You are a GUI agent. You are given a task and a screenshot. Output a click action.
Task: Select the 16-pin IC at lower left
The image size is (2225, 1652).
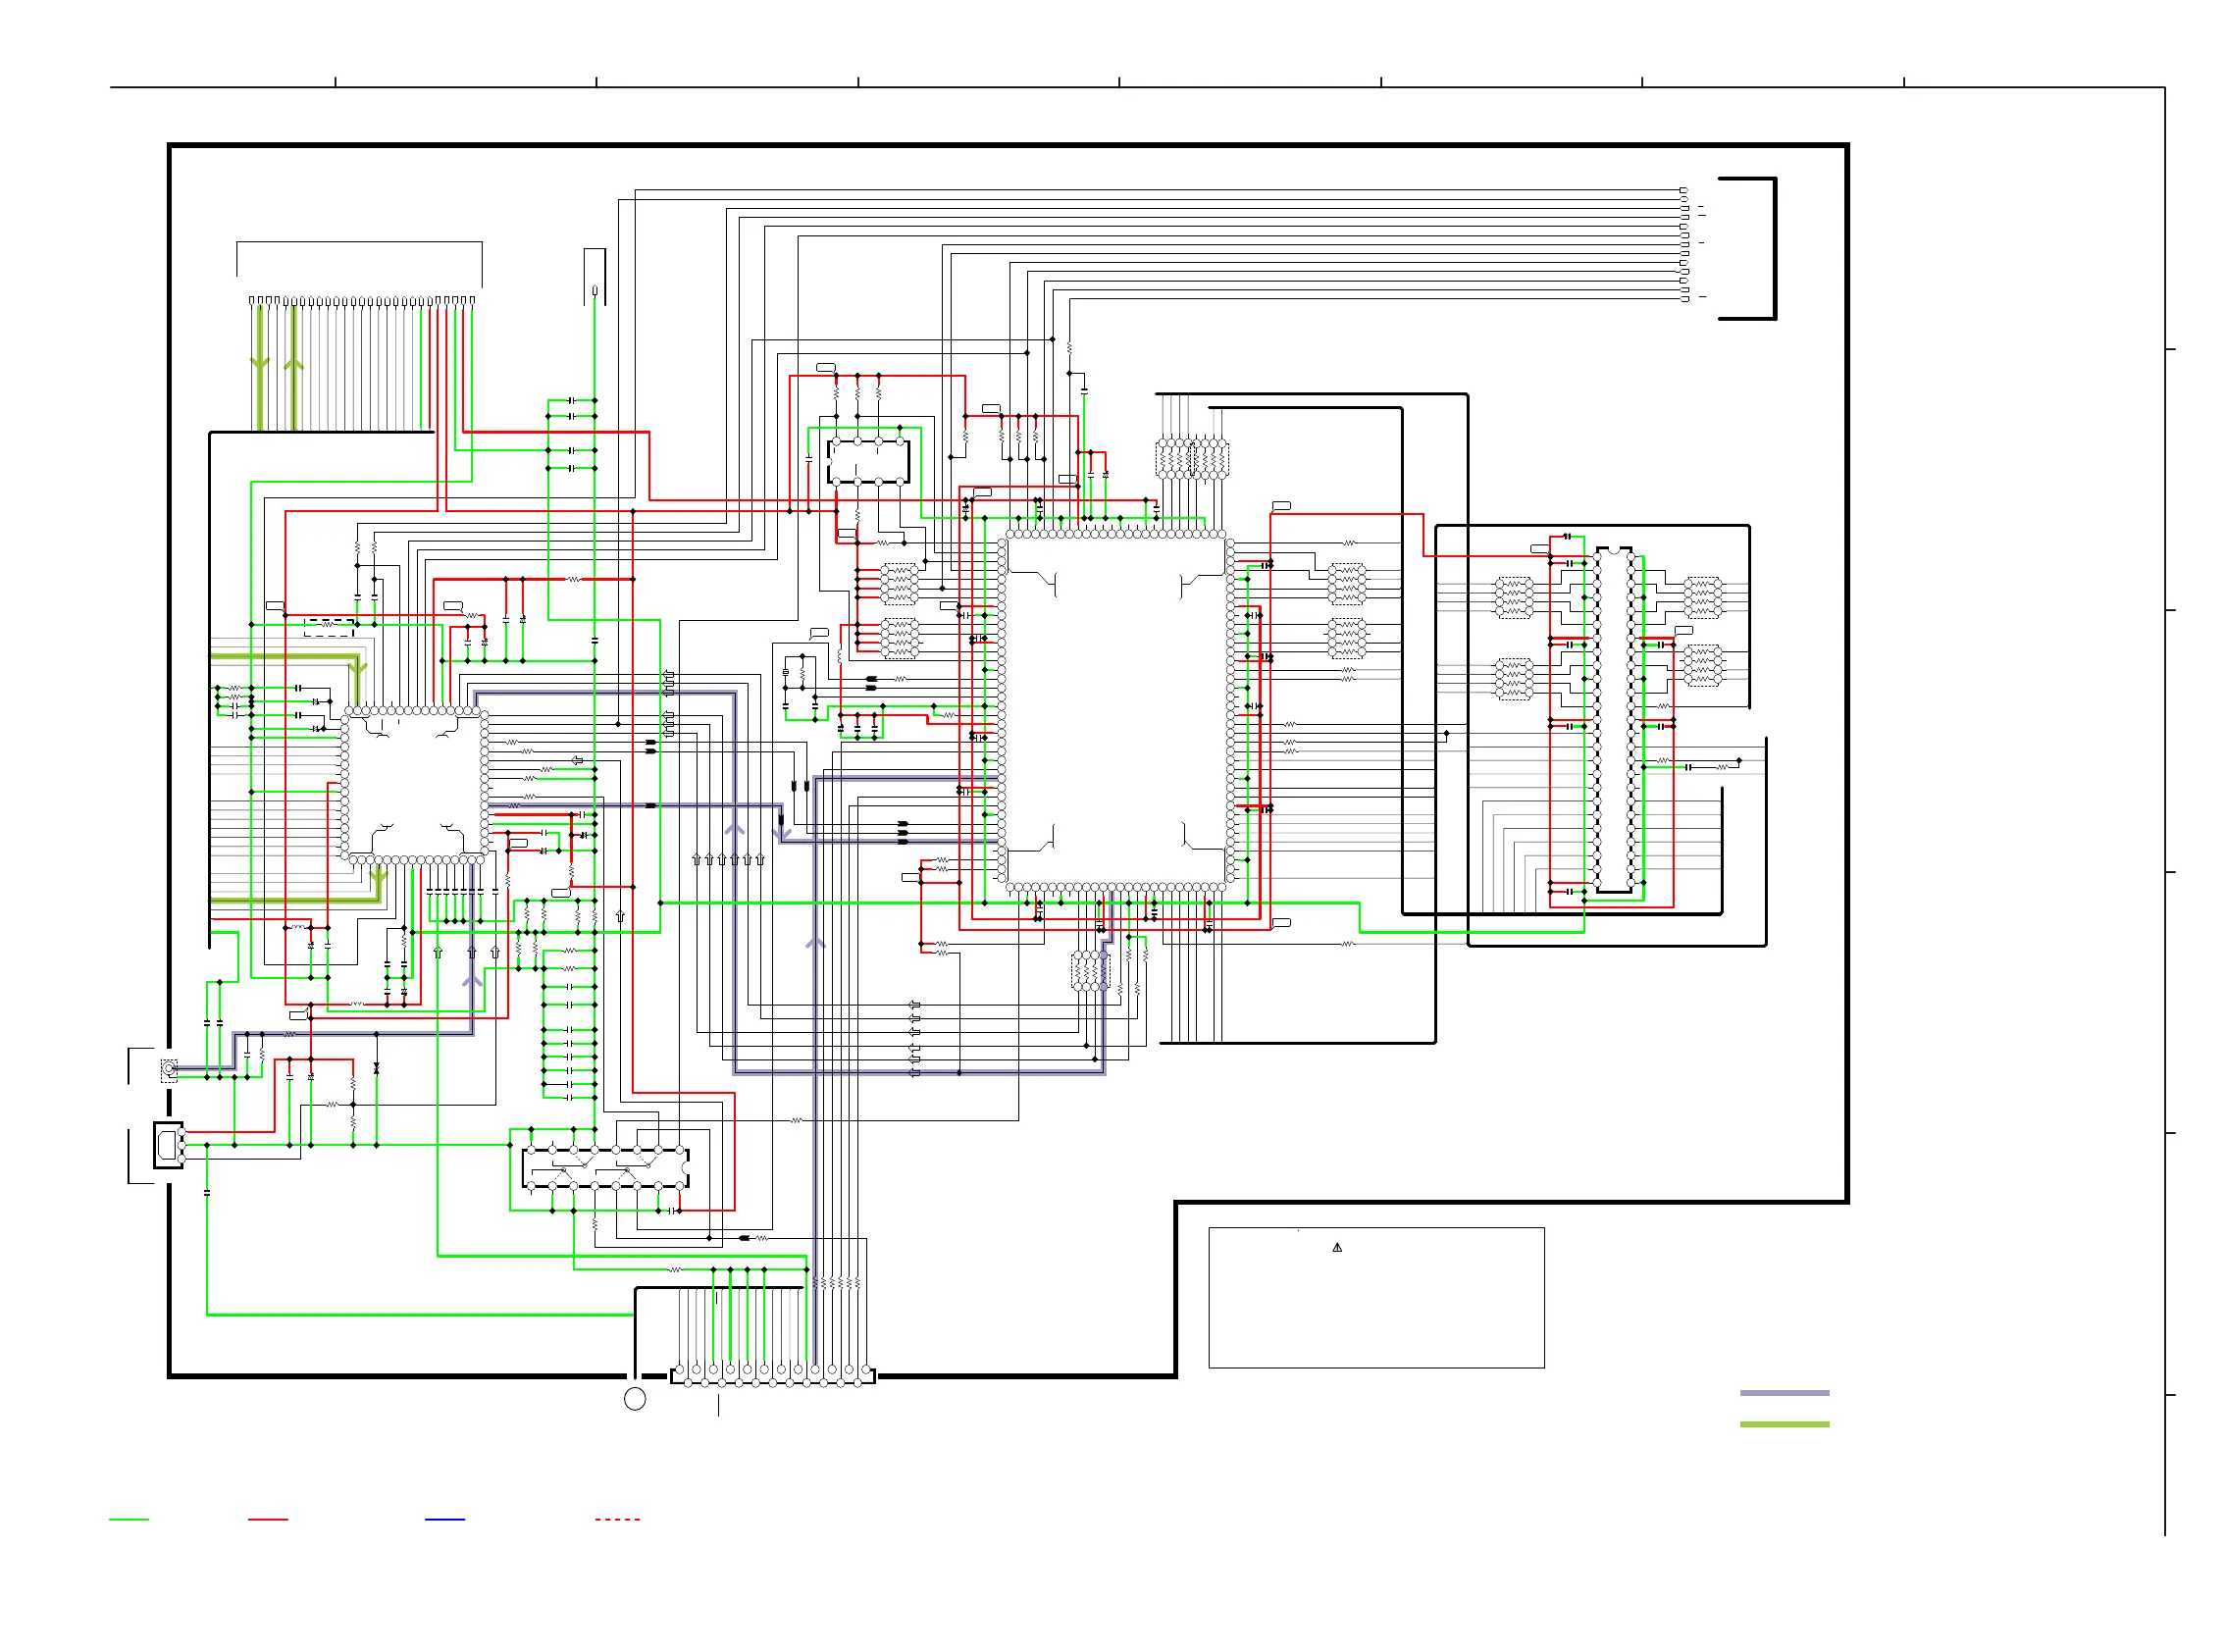coord(605,1168)
